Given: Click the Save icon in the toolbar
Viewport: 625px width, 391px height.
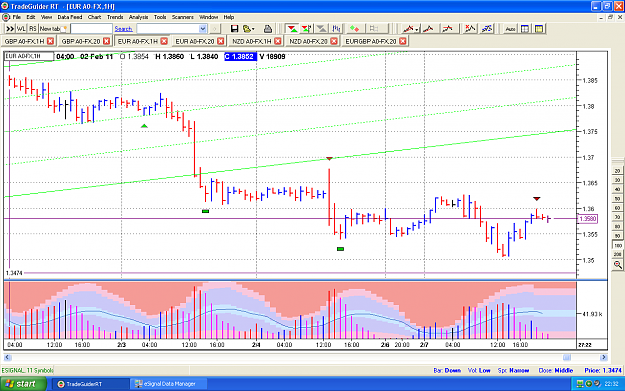Looking at the screenshot, I should 234,29.
